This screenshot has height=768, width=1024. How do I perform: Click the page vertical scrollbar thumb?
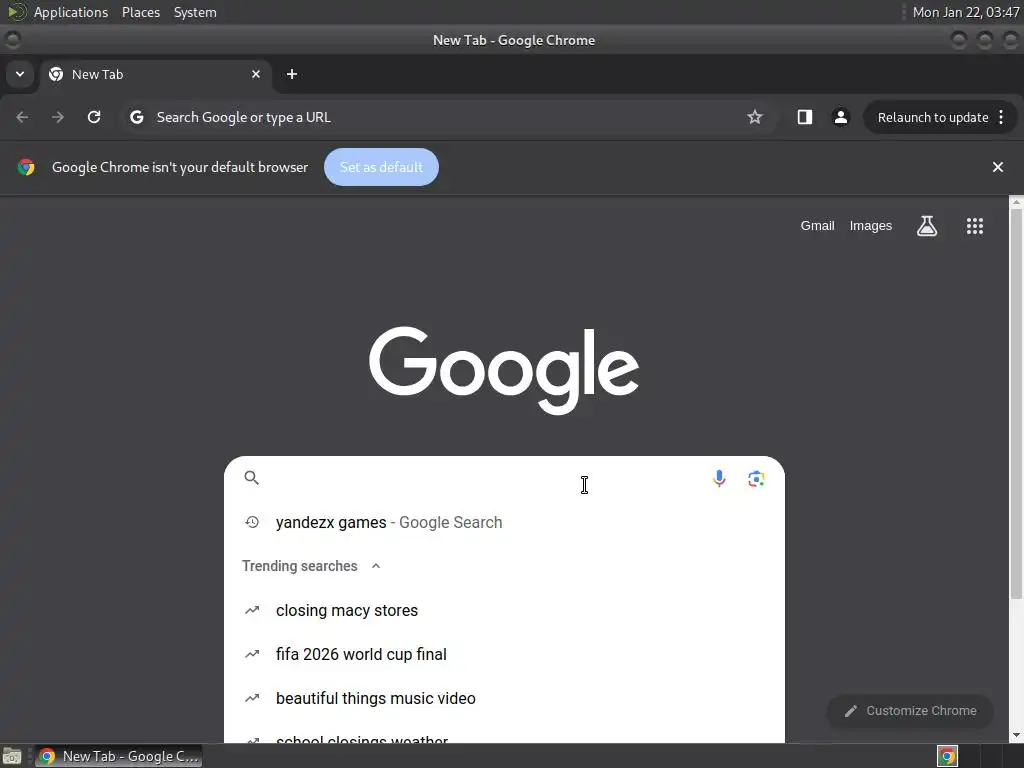point(1016,403)
